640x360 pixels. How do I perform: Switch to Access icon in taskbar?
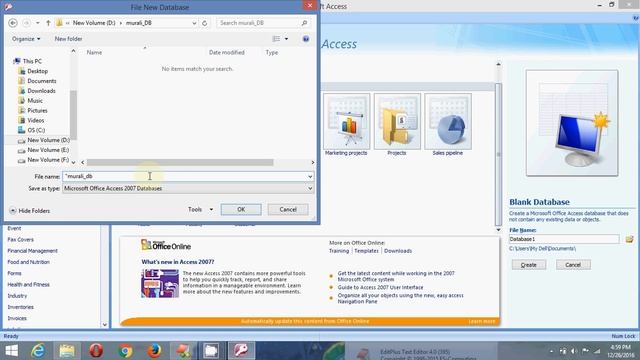coord(241,351)
